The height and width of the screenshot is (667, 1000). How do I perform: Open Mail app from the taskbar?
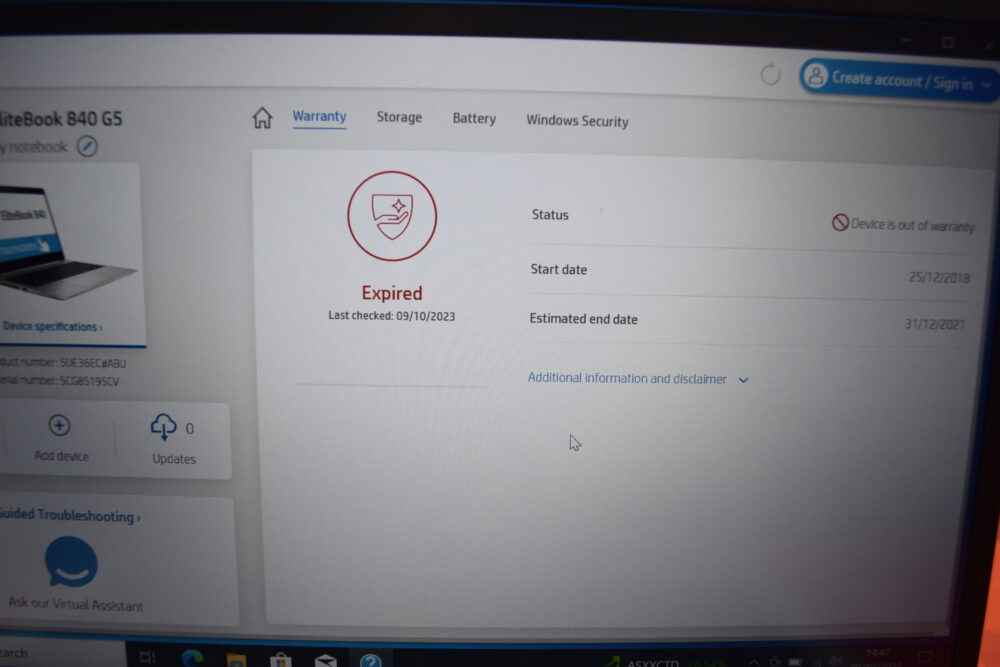pos(325,660)
